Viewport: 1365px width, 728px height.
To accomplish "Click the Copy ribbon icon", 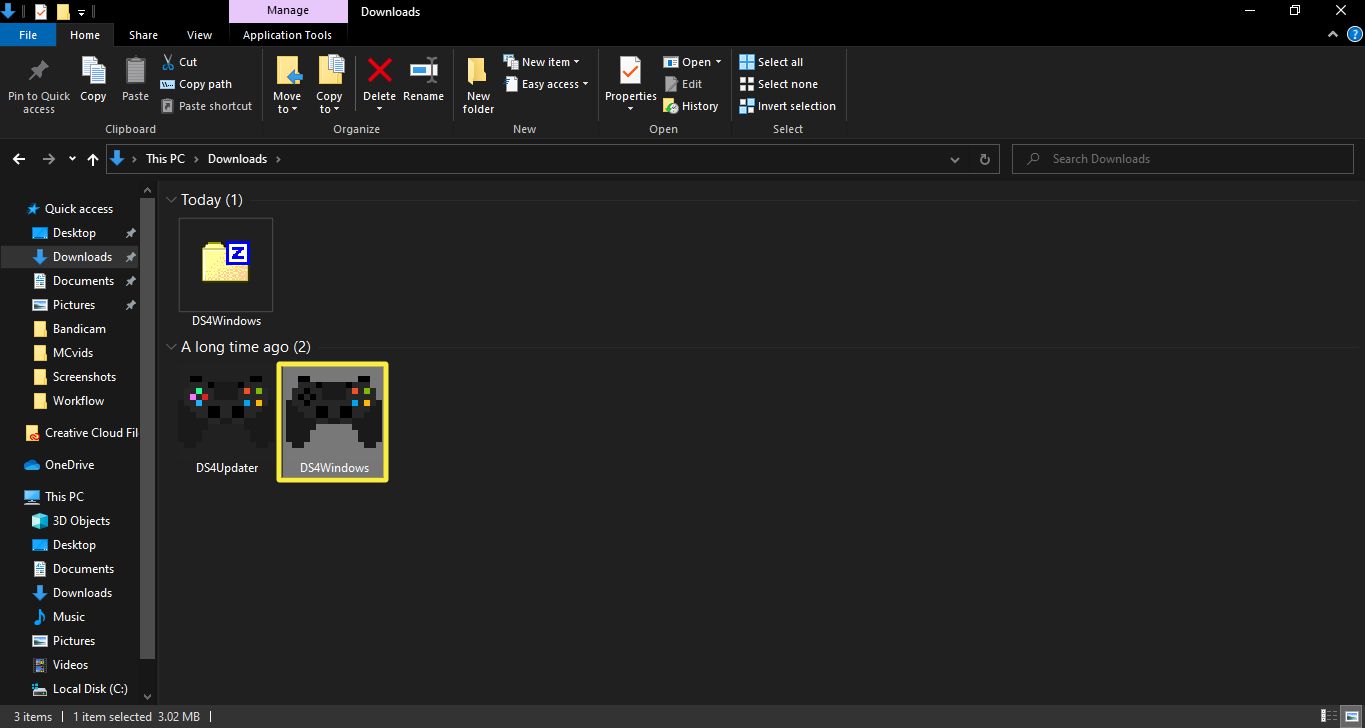I will 93,72.
